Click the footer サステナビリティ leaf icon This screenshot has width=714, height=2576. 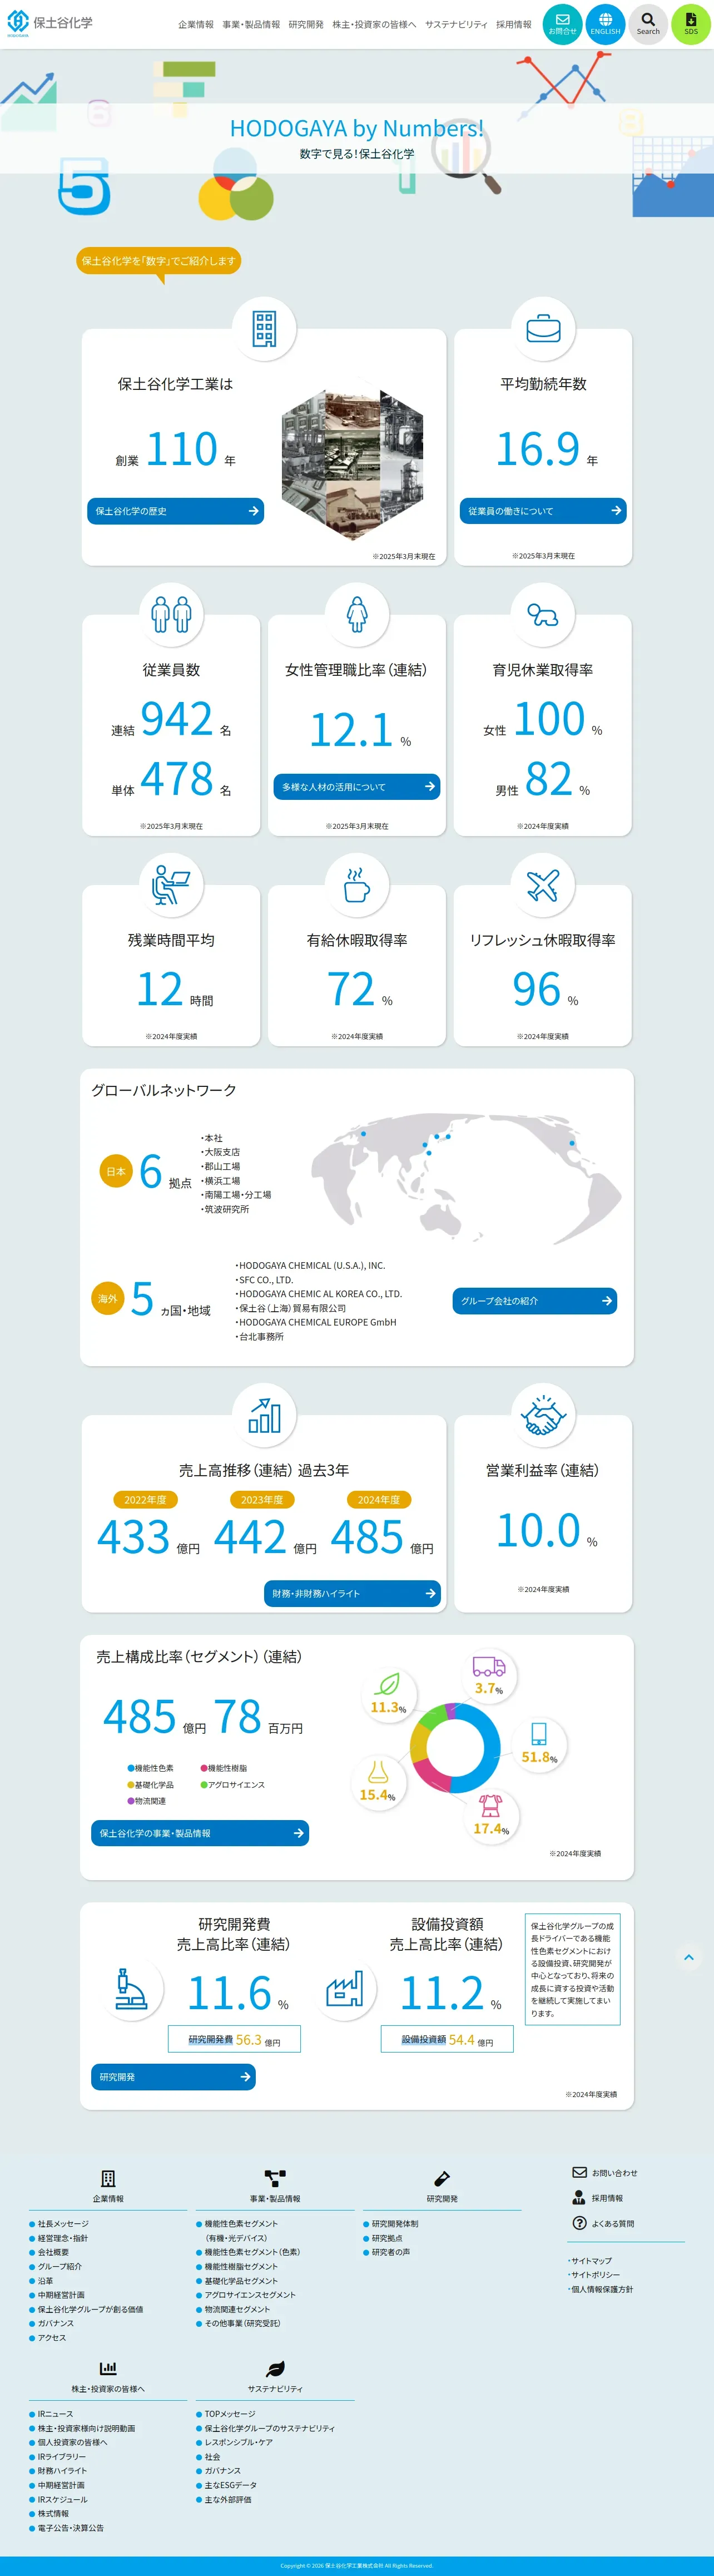coord(275,2369)
